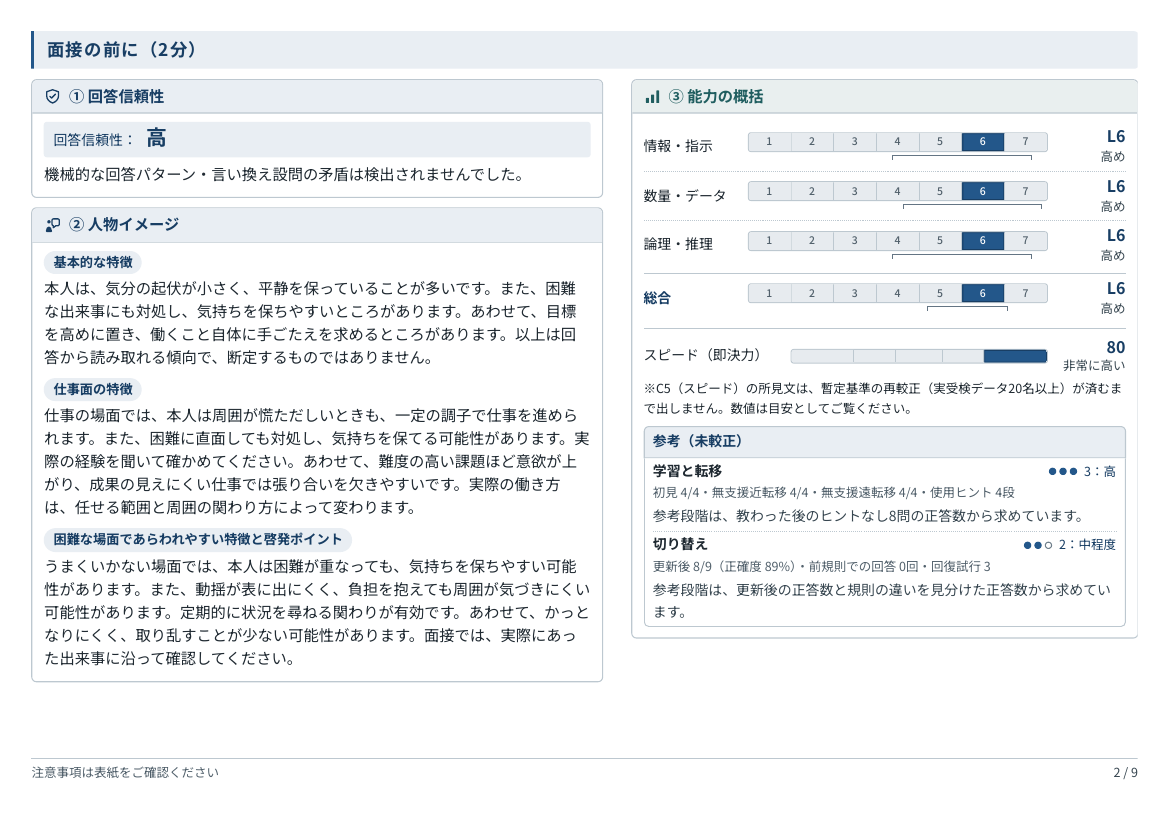Click the ① 回答信頼性 panel heading text
Viewport: 1170px width, 827px height.
click(116, 96)
